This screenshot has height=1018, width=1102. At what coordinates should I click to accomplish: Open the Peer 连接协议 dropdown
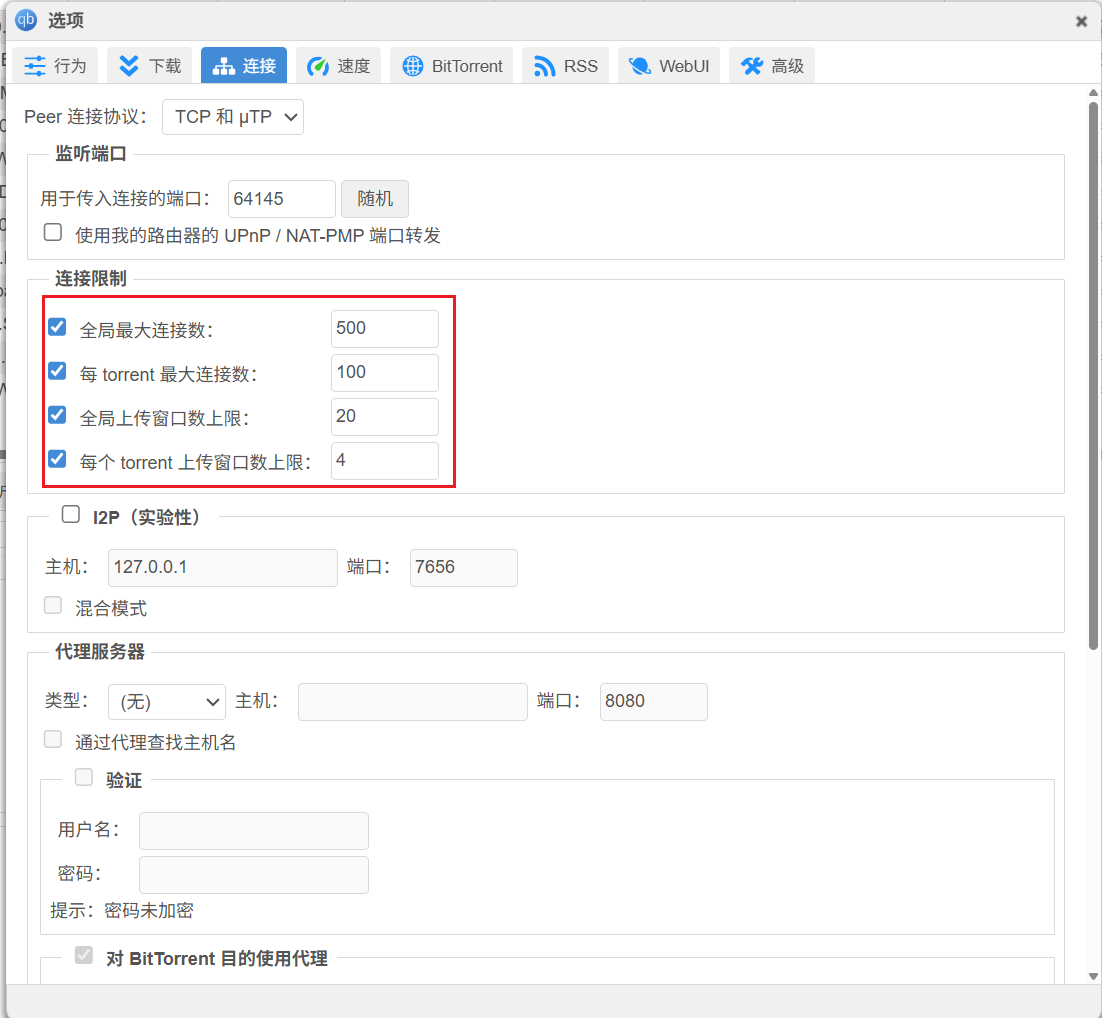(233, 117)
